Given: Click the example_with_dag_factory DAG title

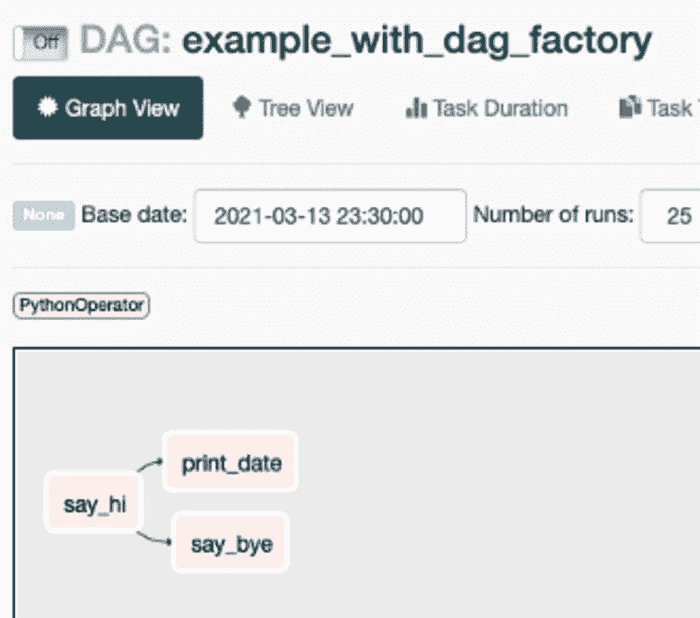Looking at the screenshot, I should [417, 41].
